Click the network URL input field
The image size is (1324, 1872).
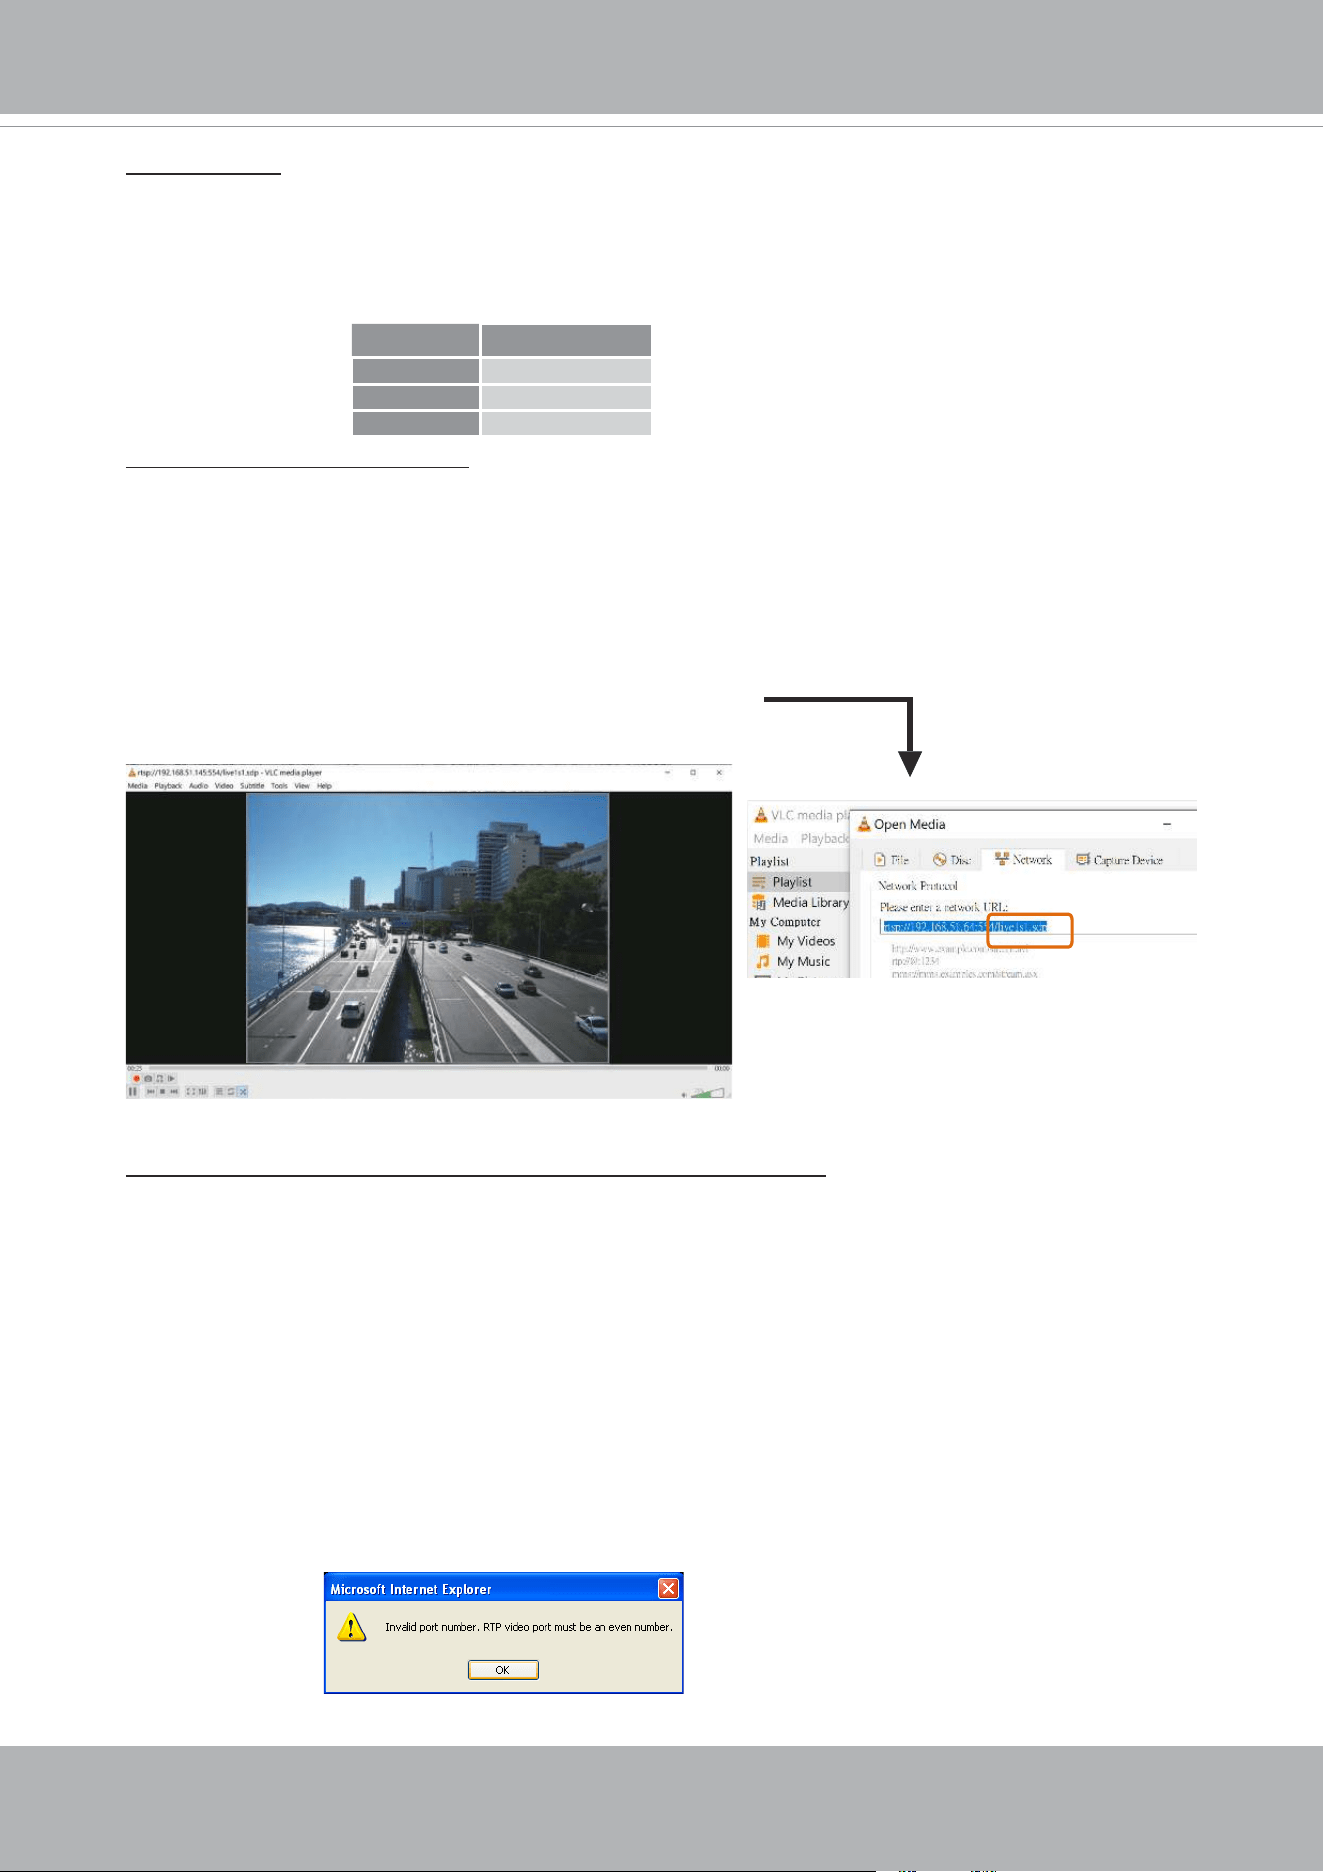pos(1038,927)
